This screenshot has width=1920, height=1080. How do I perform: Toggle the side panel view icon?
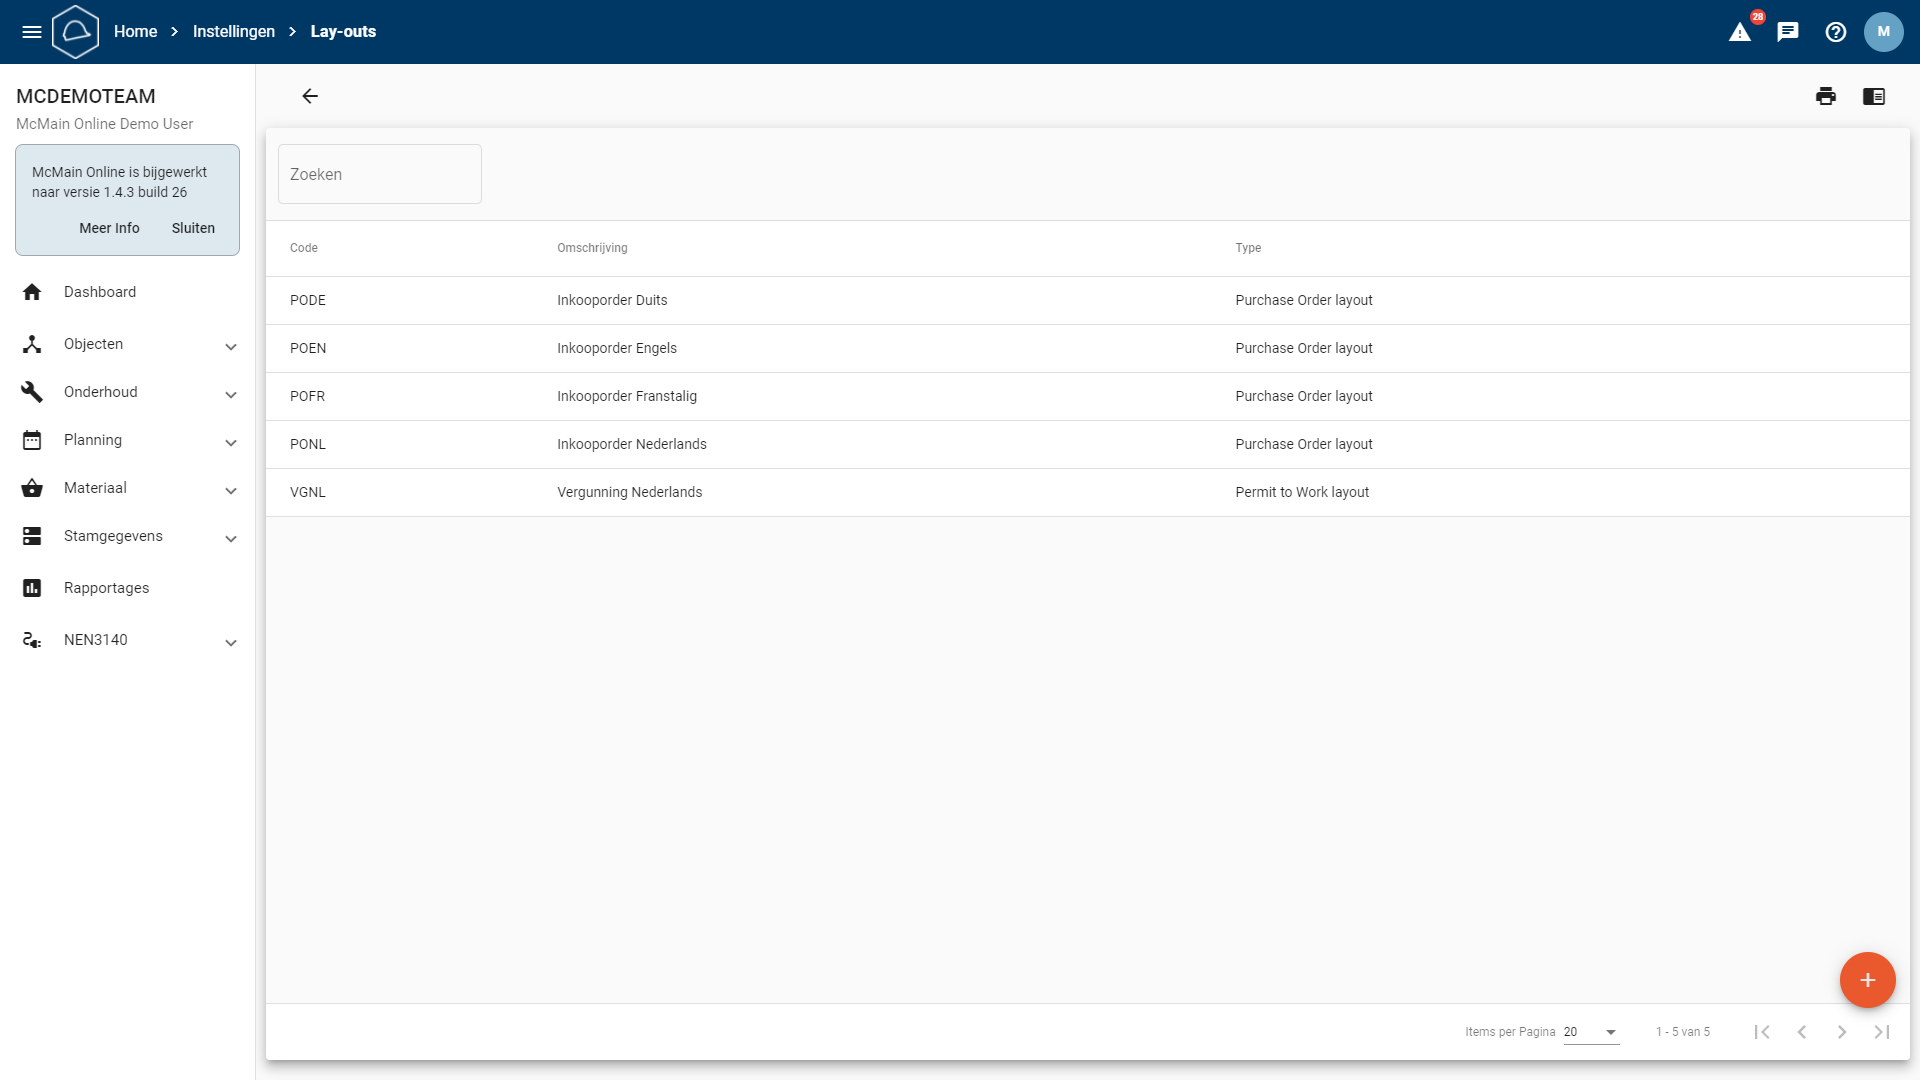point(1874,96)
